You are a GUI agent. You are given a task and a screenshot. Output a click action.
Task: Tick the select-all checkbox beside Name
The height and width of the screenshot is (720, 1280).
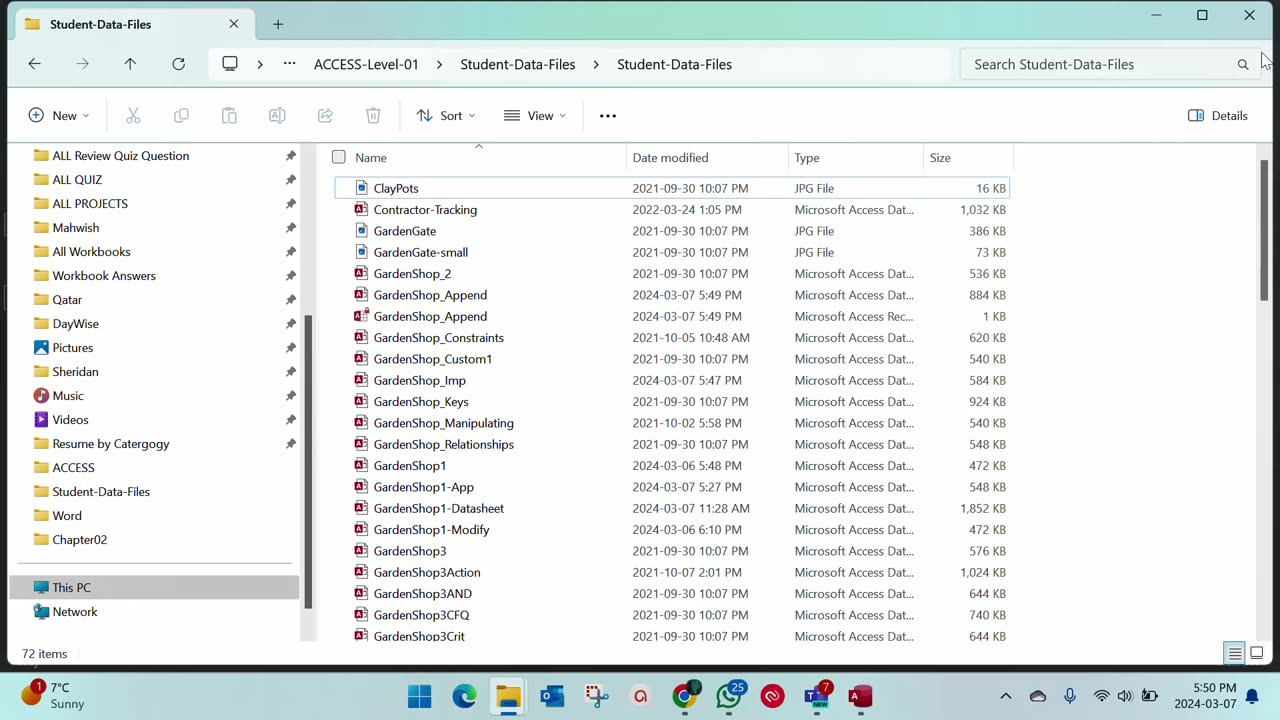coord(339,157)
